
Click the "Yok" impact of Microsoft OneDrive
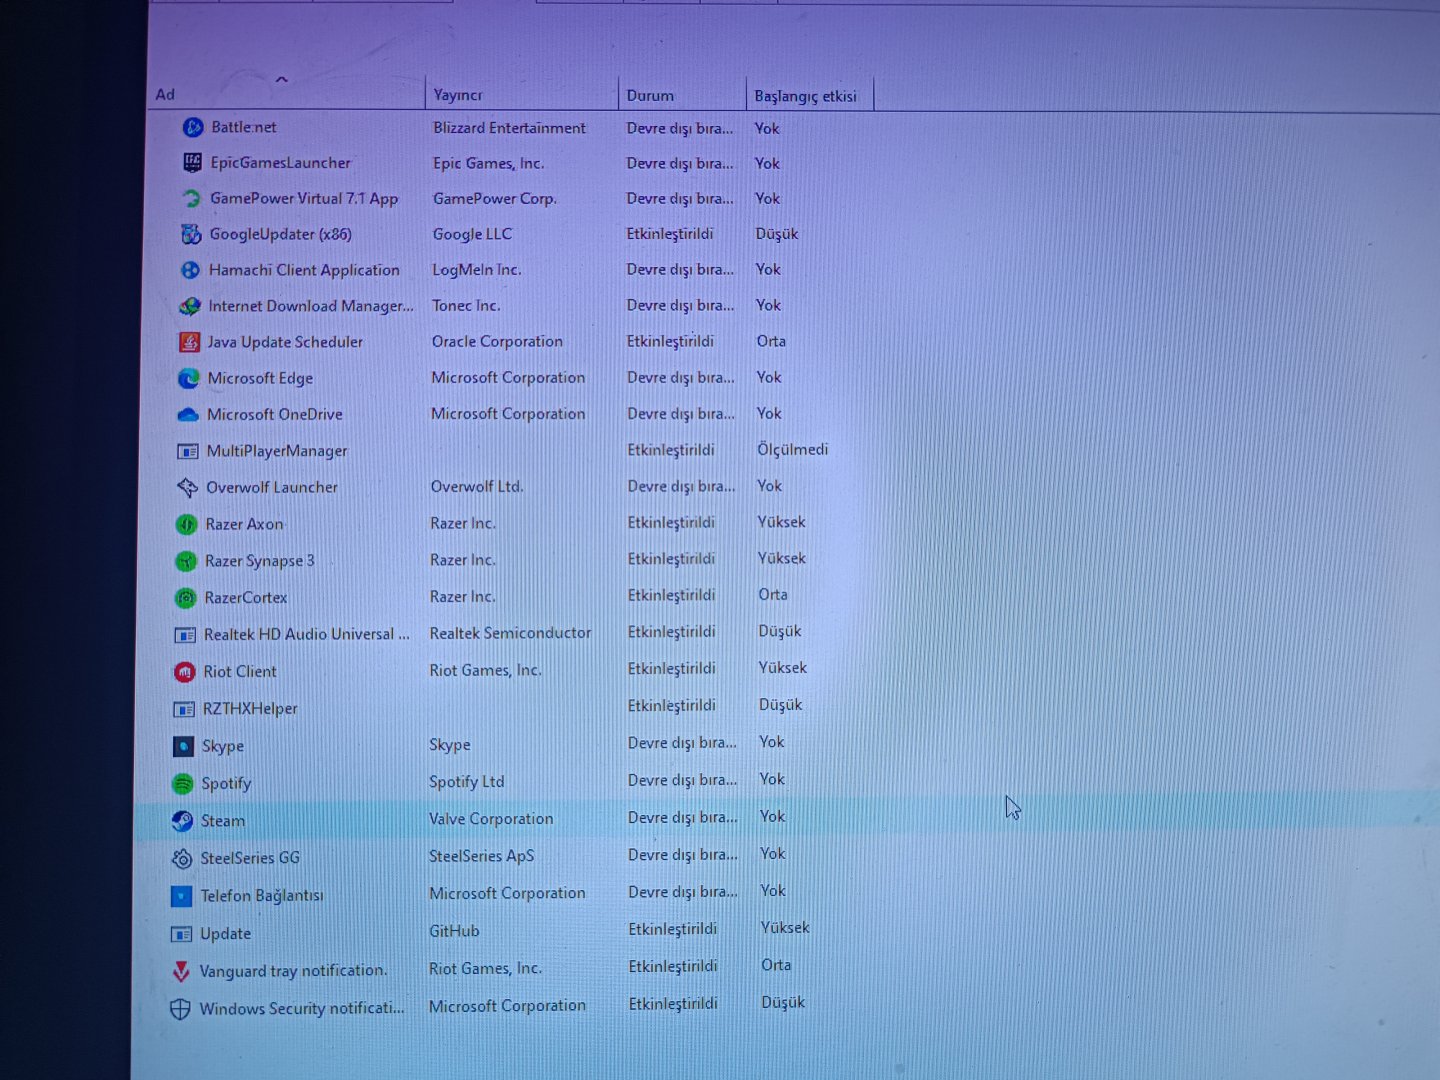point(769,413)
